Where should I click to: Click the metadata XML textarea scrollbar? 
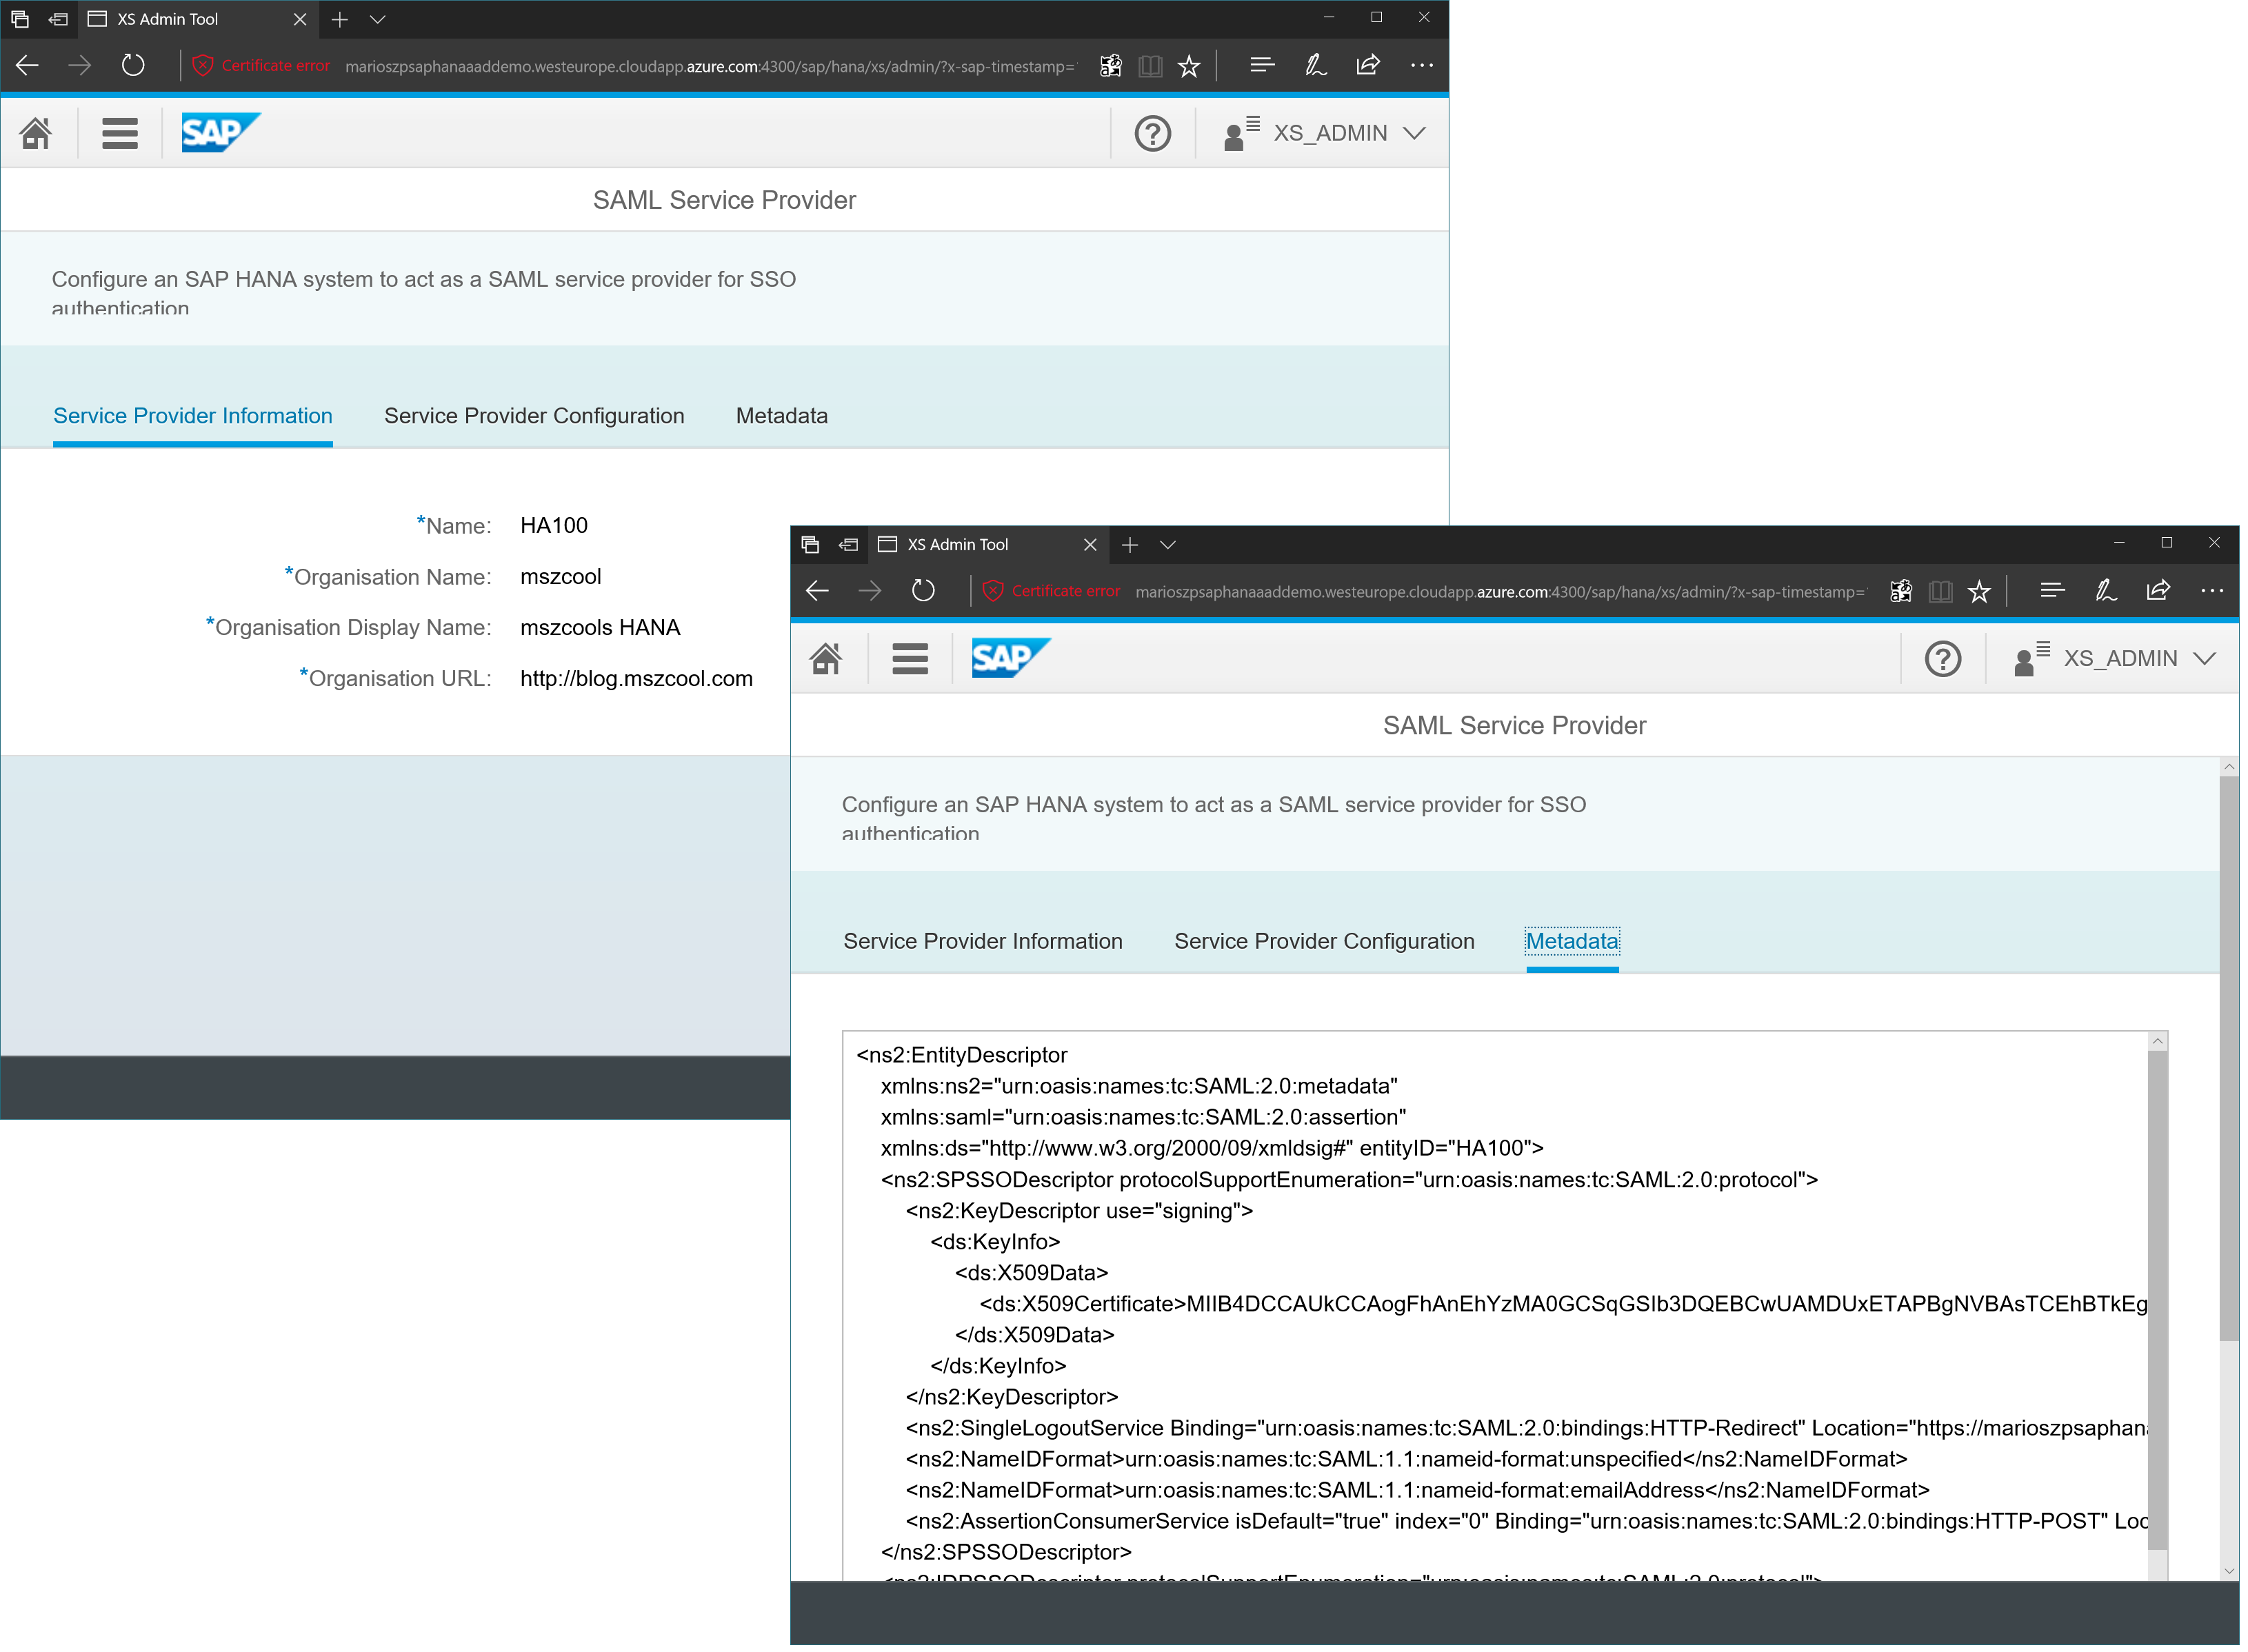click(x=2157, y=1300)
